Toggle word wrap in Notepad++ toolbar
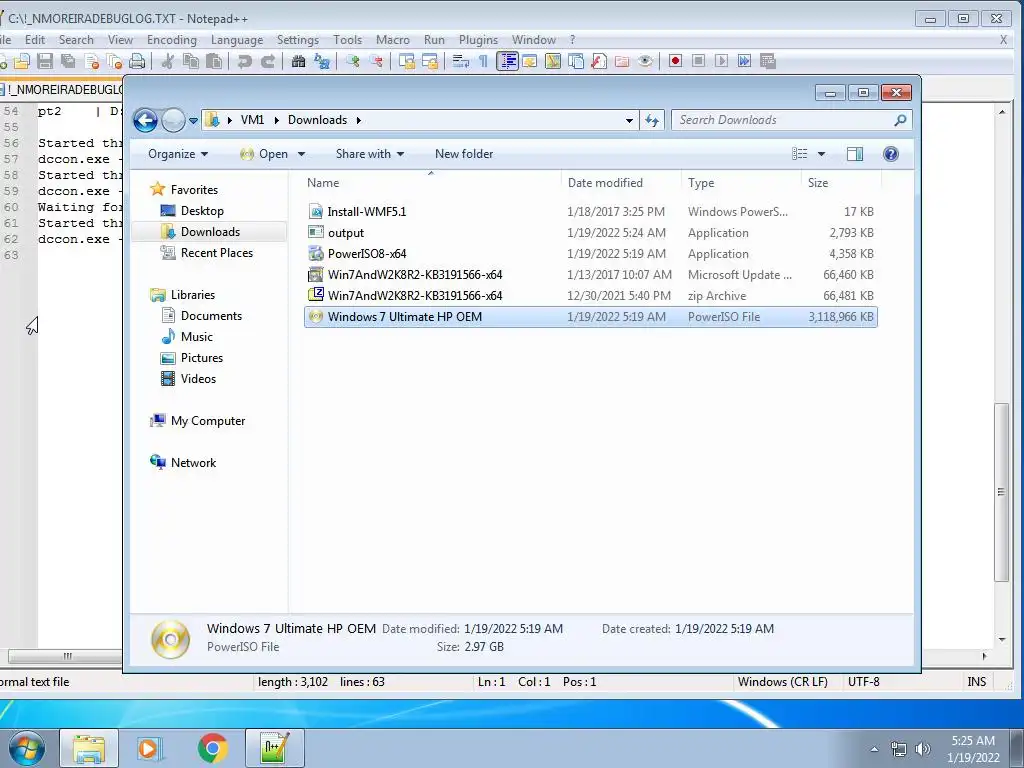 (461, 61)
